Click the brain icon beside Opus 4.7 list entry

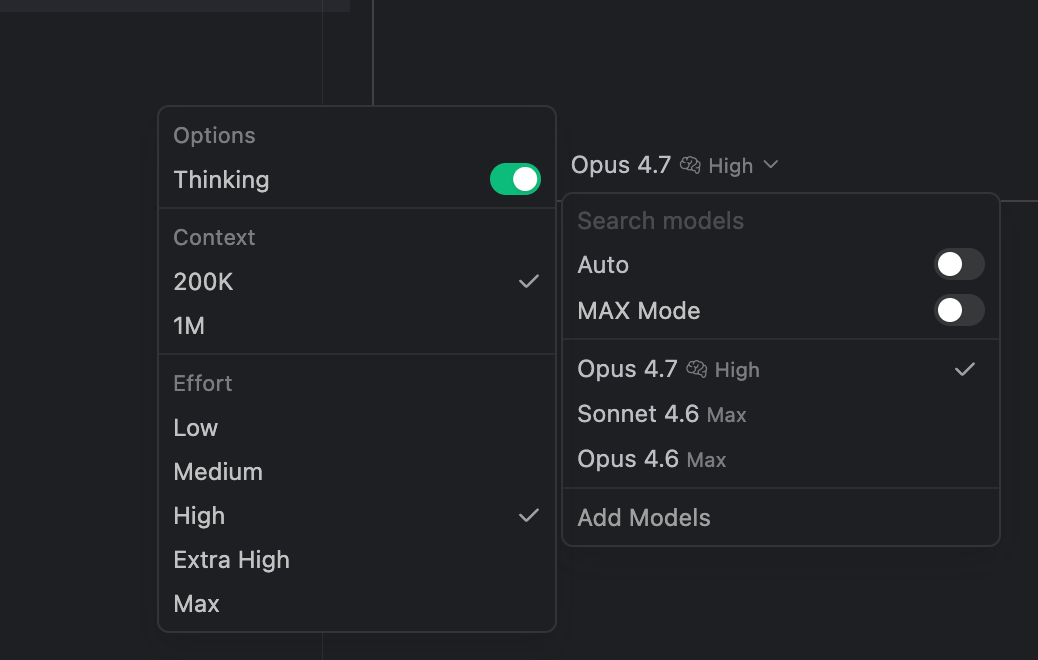coord(696,369)
